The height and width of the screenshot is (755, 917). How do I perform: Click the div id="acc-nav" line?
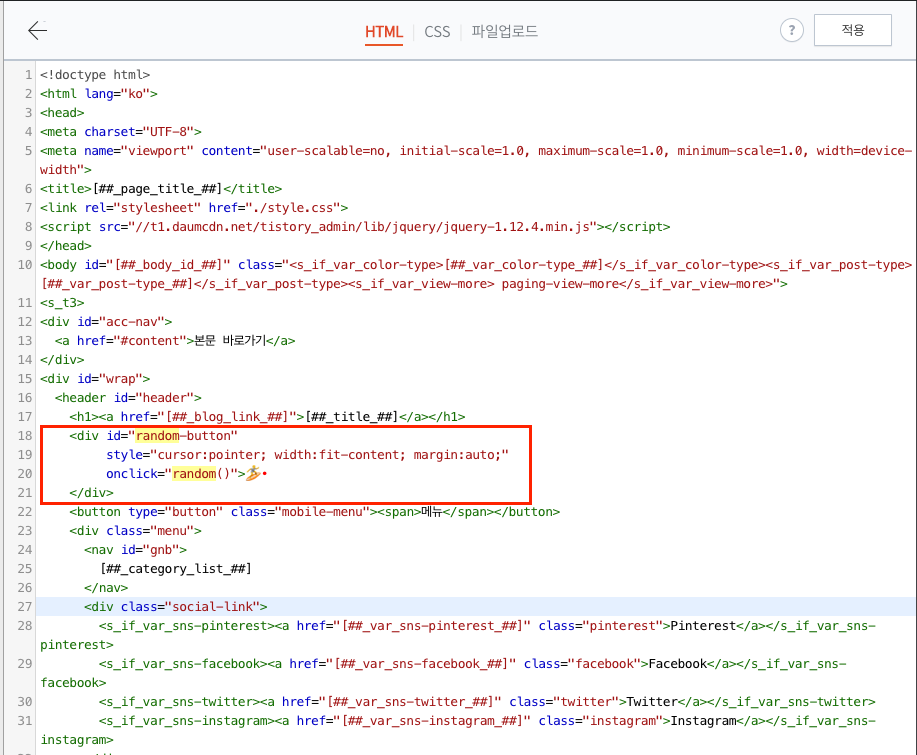pyautogui.click(x=106, y=322)
